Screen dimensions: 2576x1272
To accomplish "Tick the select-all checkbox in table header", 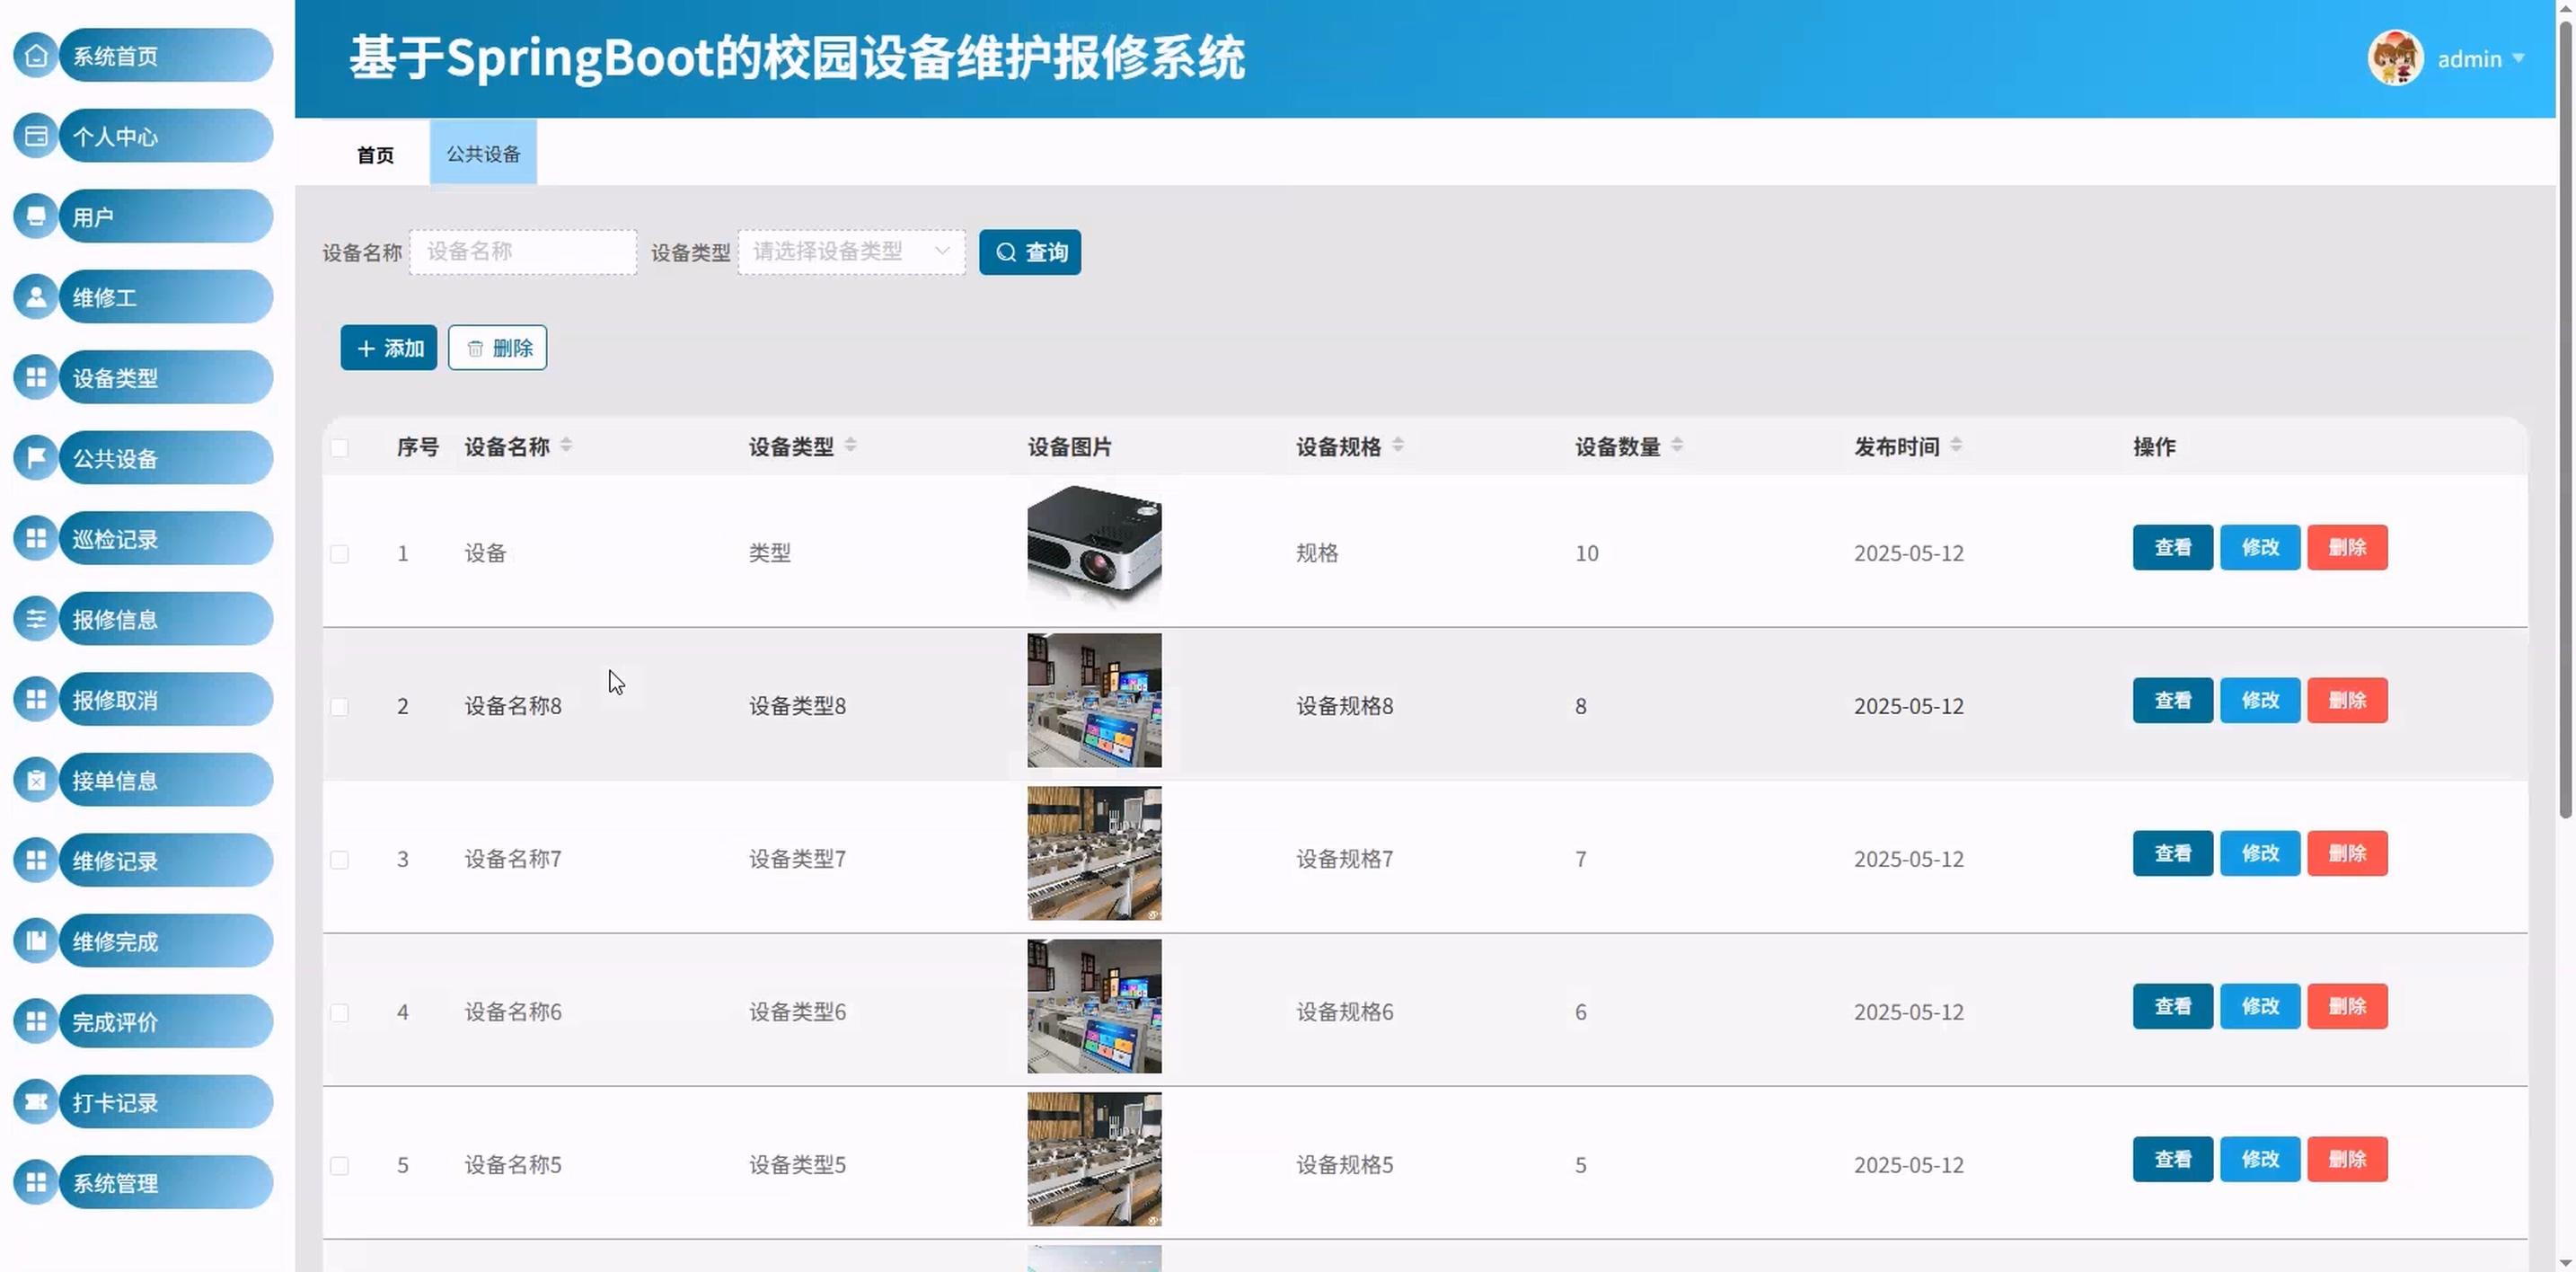I will pyautogui.click(x=340, y=448).
